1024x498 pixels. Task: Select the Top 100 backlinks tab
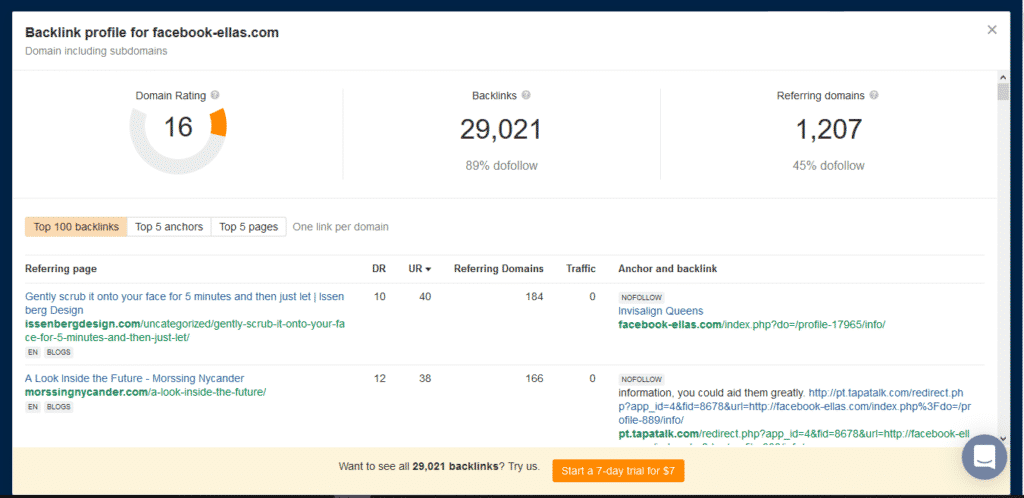[x=76, y=227]
